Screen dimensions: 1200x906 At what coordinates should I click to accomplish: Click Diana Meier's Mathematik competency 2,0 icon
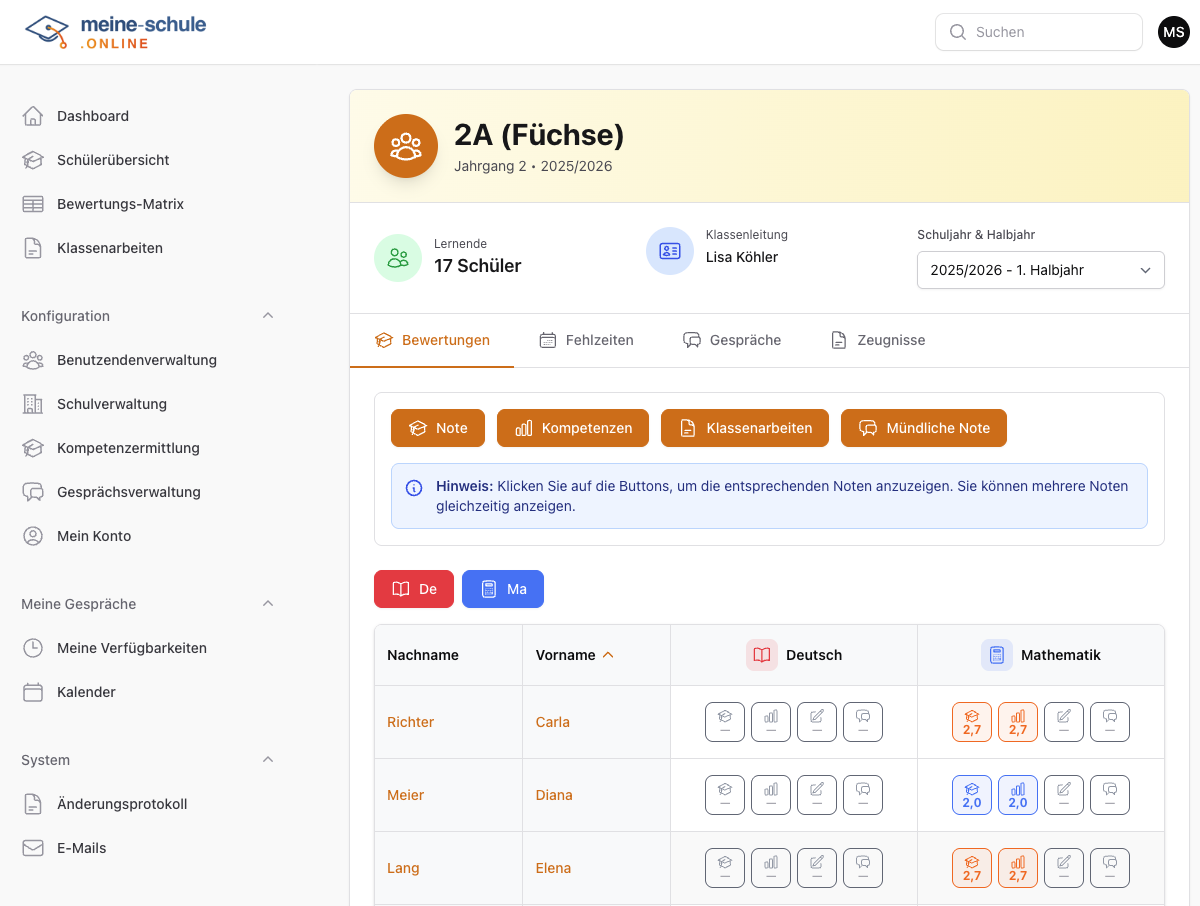[x=1017, y=795]
